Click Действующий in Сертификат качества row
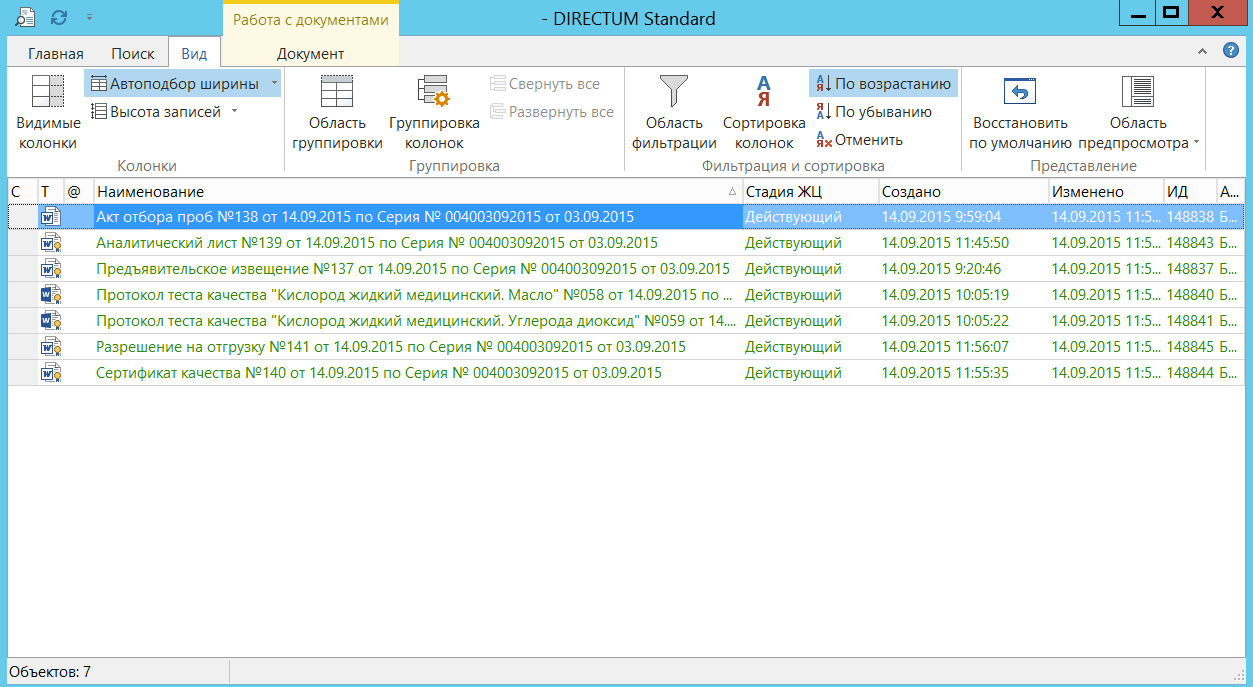Image resolution: width=1253 pixels, height=687 pixels. pyautogui.click(x=794, y=373)
